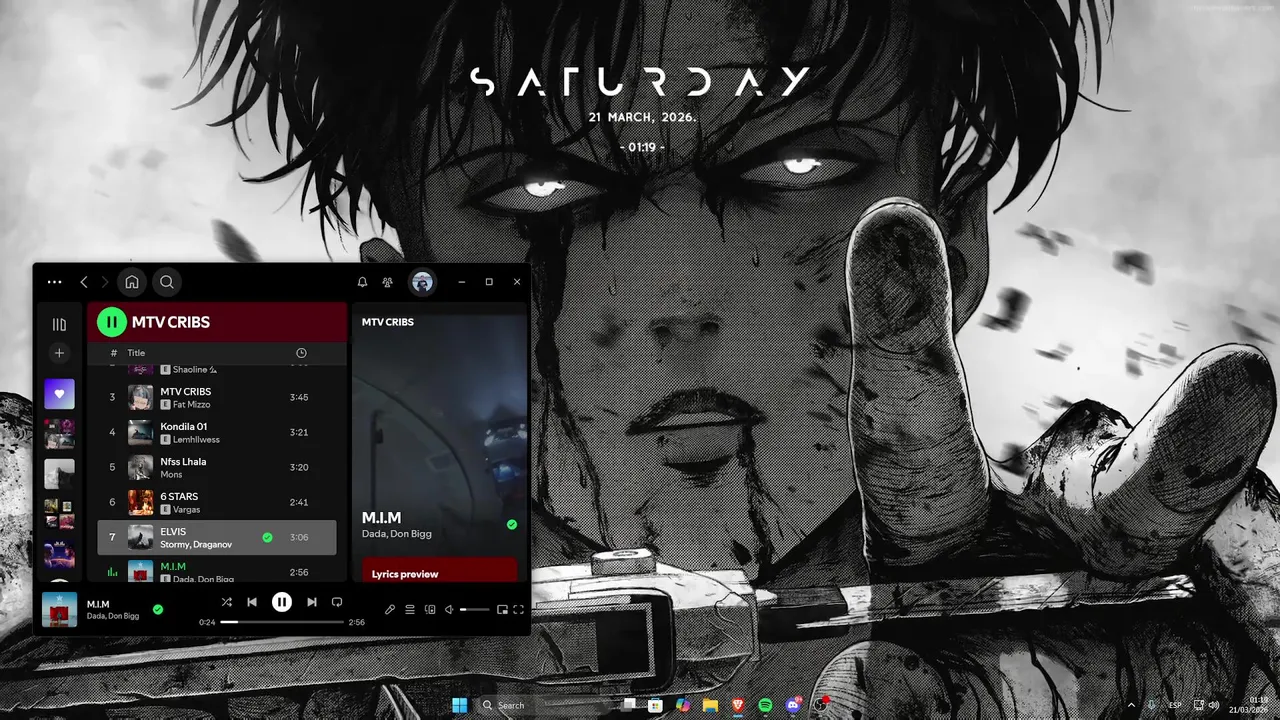Screen dimensions: 1280x720
Task: Open the notifications bell
Action: click(362, 282)
